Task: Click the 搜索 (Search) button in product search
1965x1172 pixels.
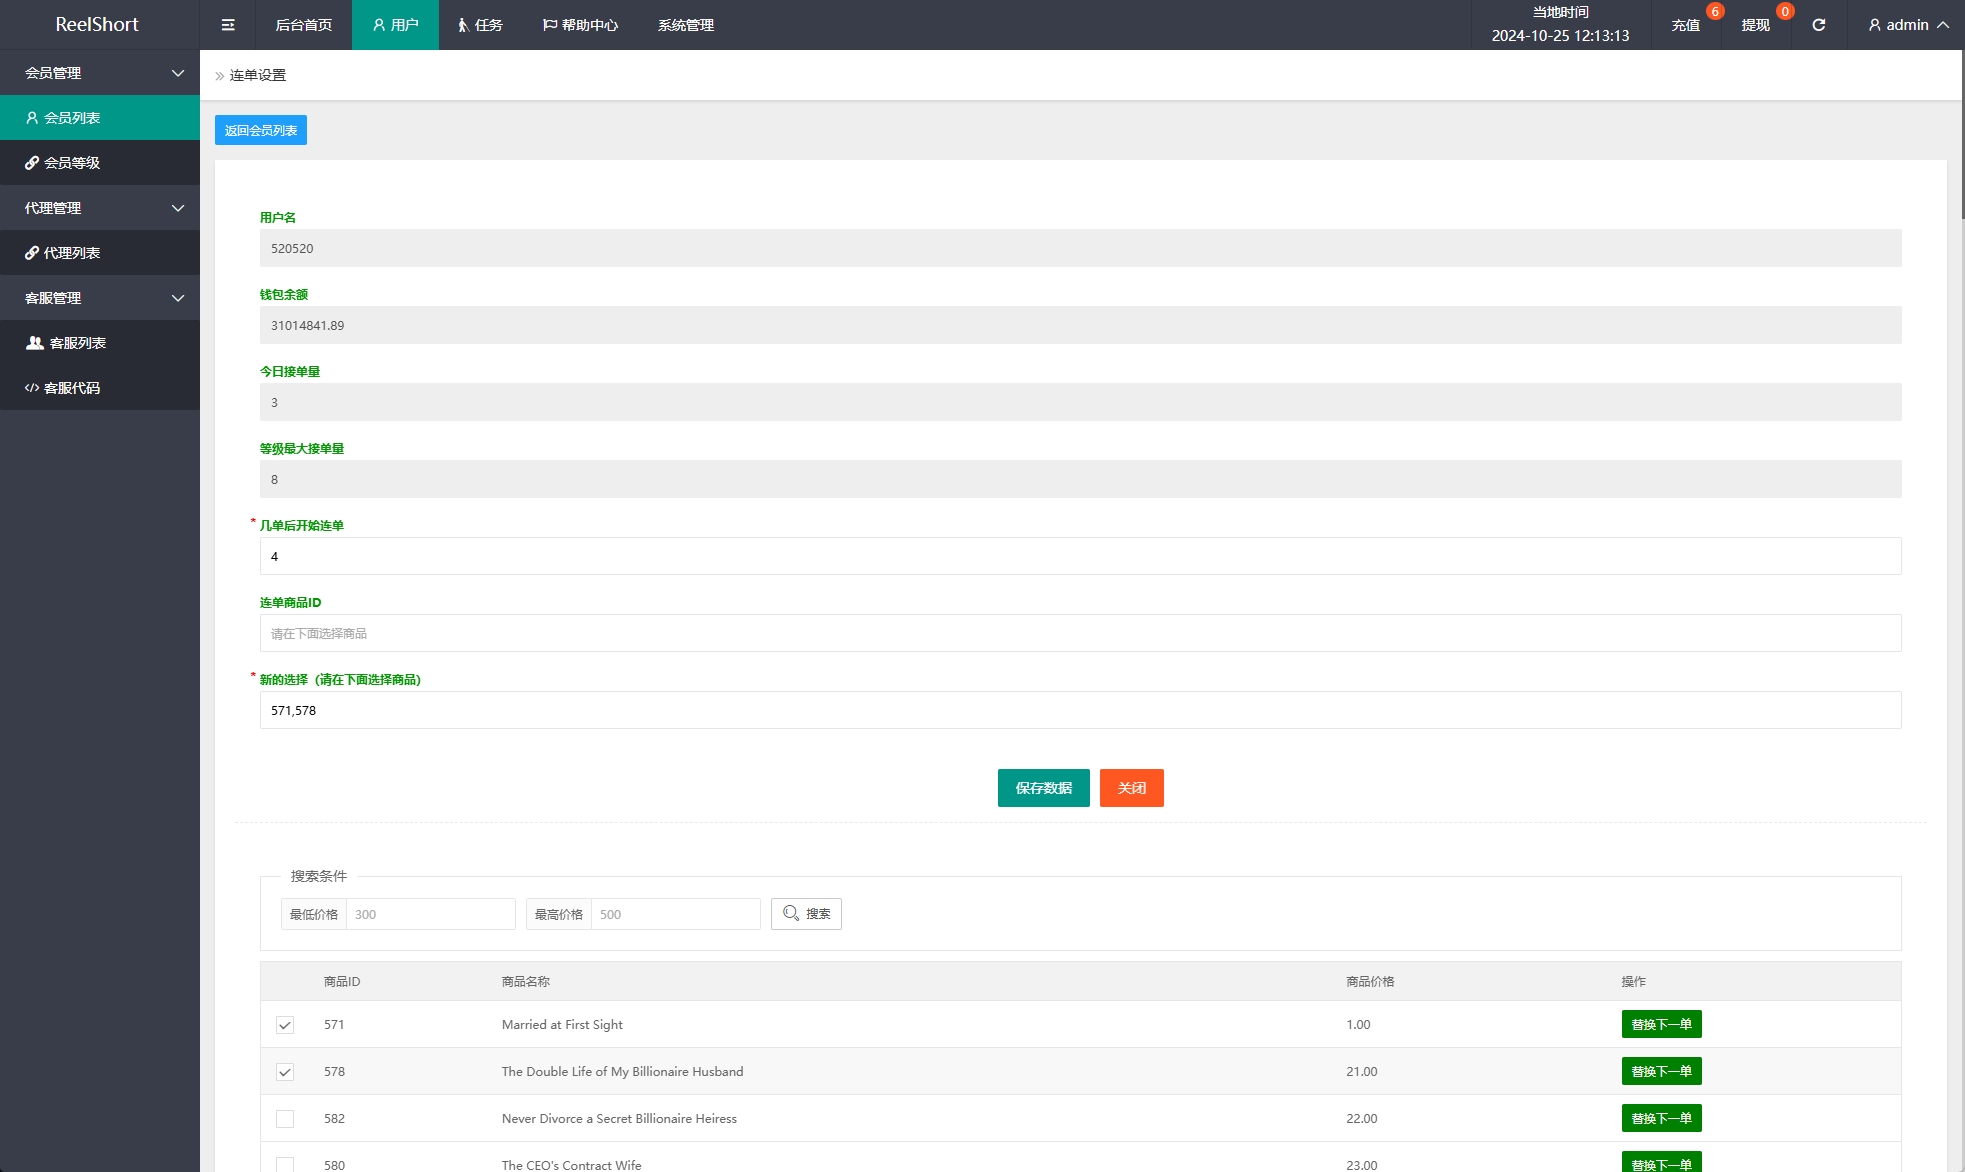Action: tap(809, 914)
